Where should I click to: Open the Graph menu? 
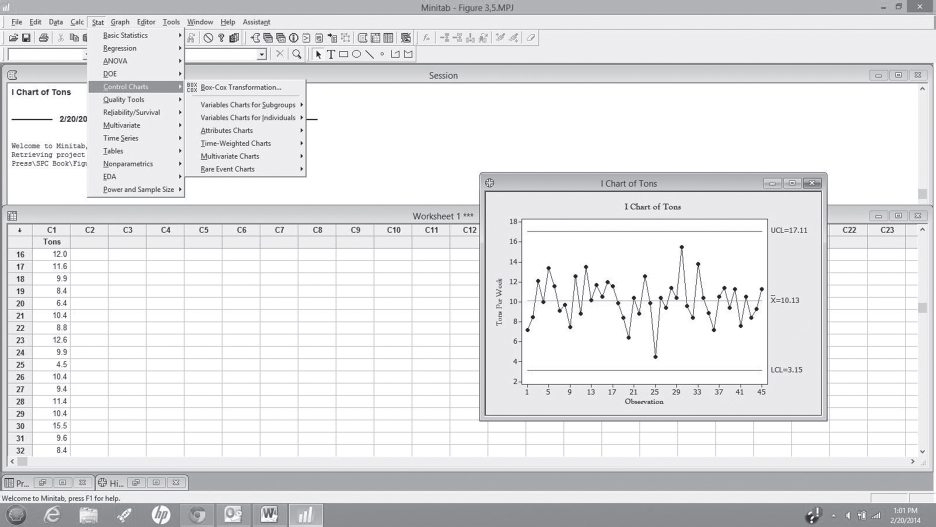[120, 22]
